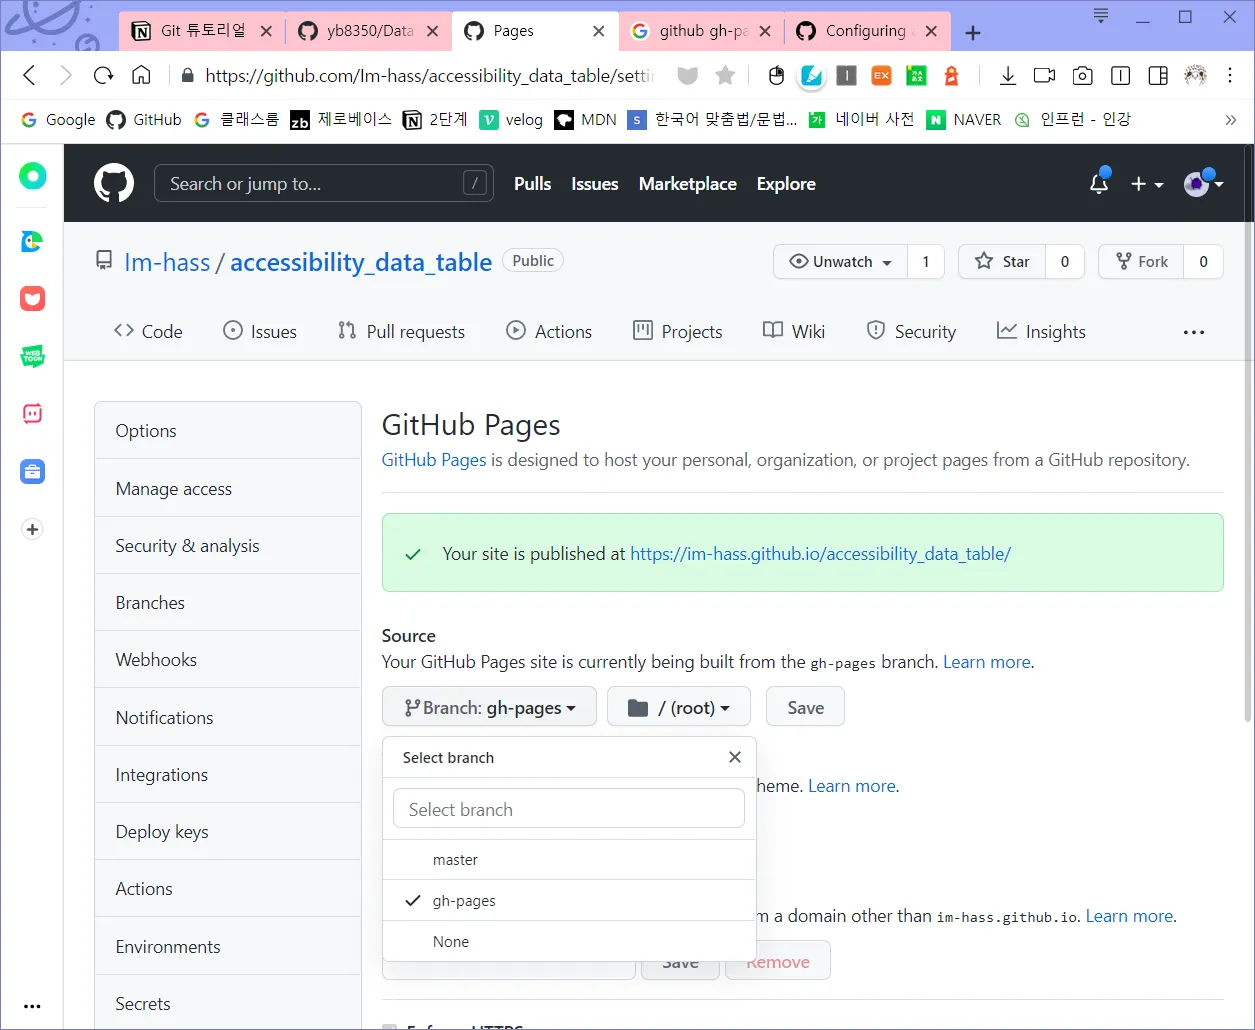
Task: Open the Issues repository tab
Action: [260, 332]
